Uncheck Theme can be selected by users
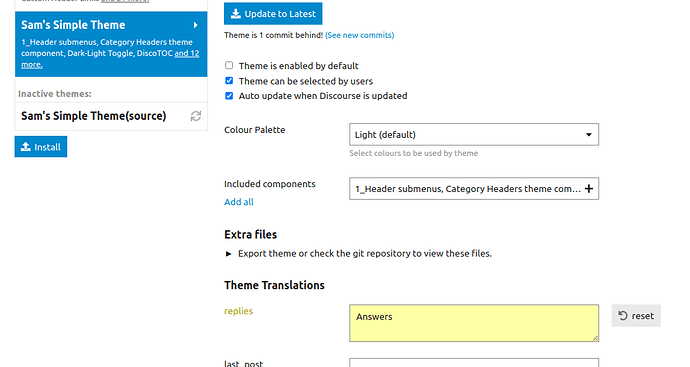Viewport: 690px width, 367px height. pyautogui.click(x=229, y=81)
